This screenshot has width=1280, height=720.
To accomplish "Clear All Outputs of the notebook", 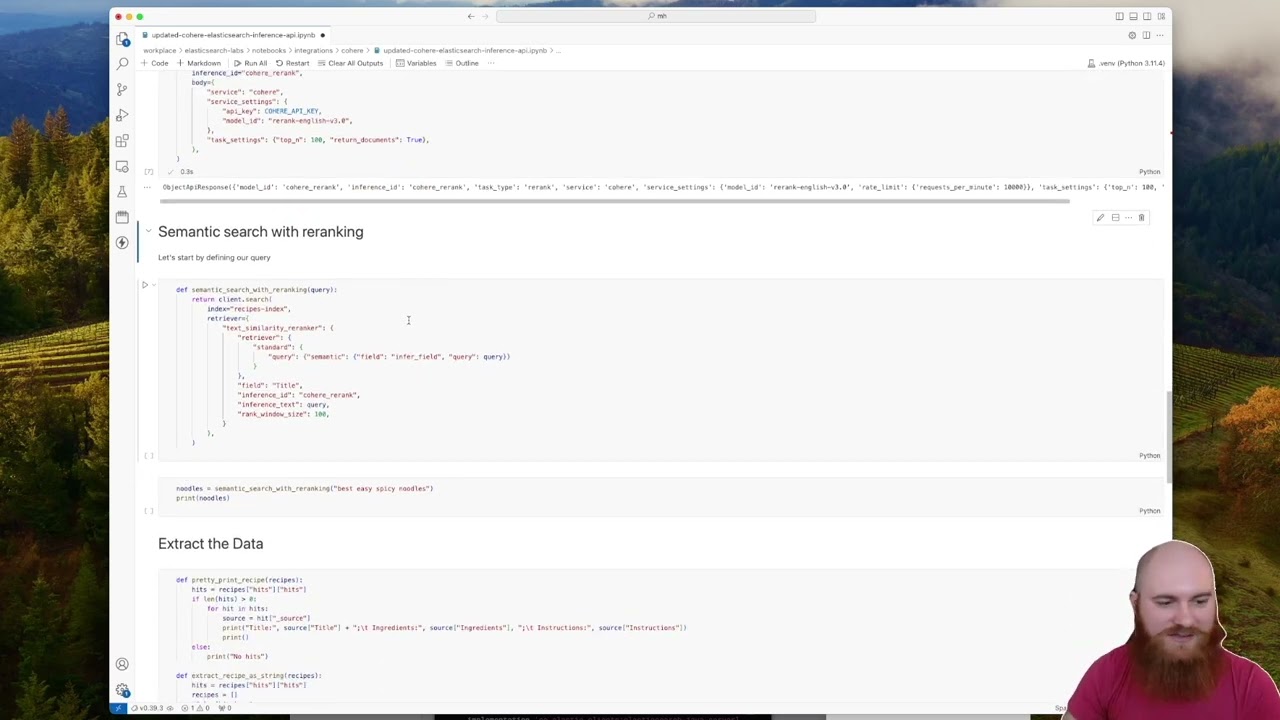I will (350, 63).
